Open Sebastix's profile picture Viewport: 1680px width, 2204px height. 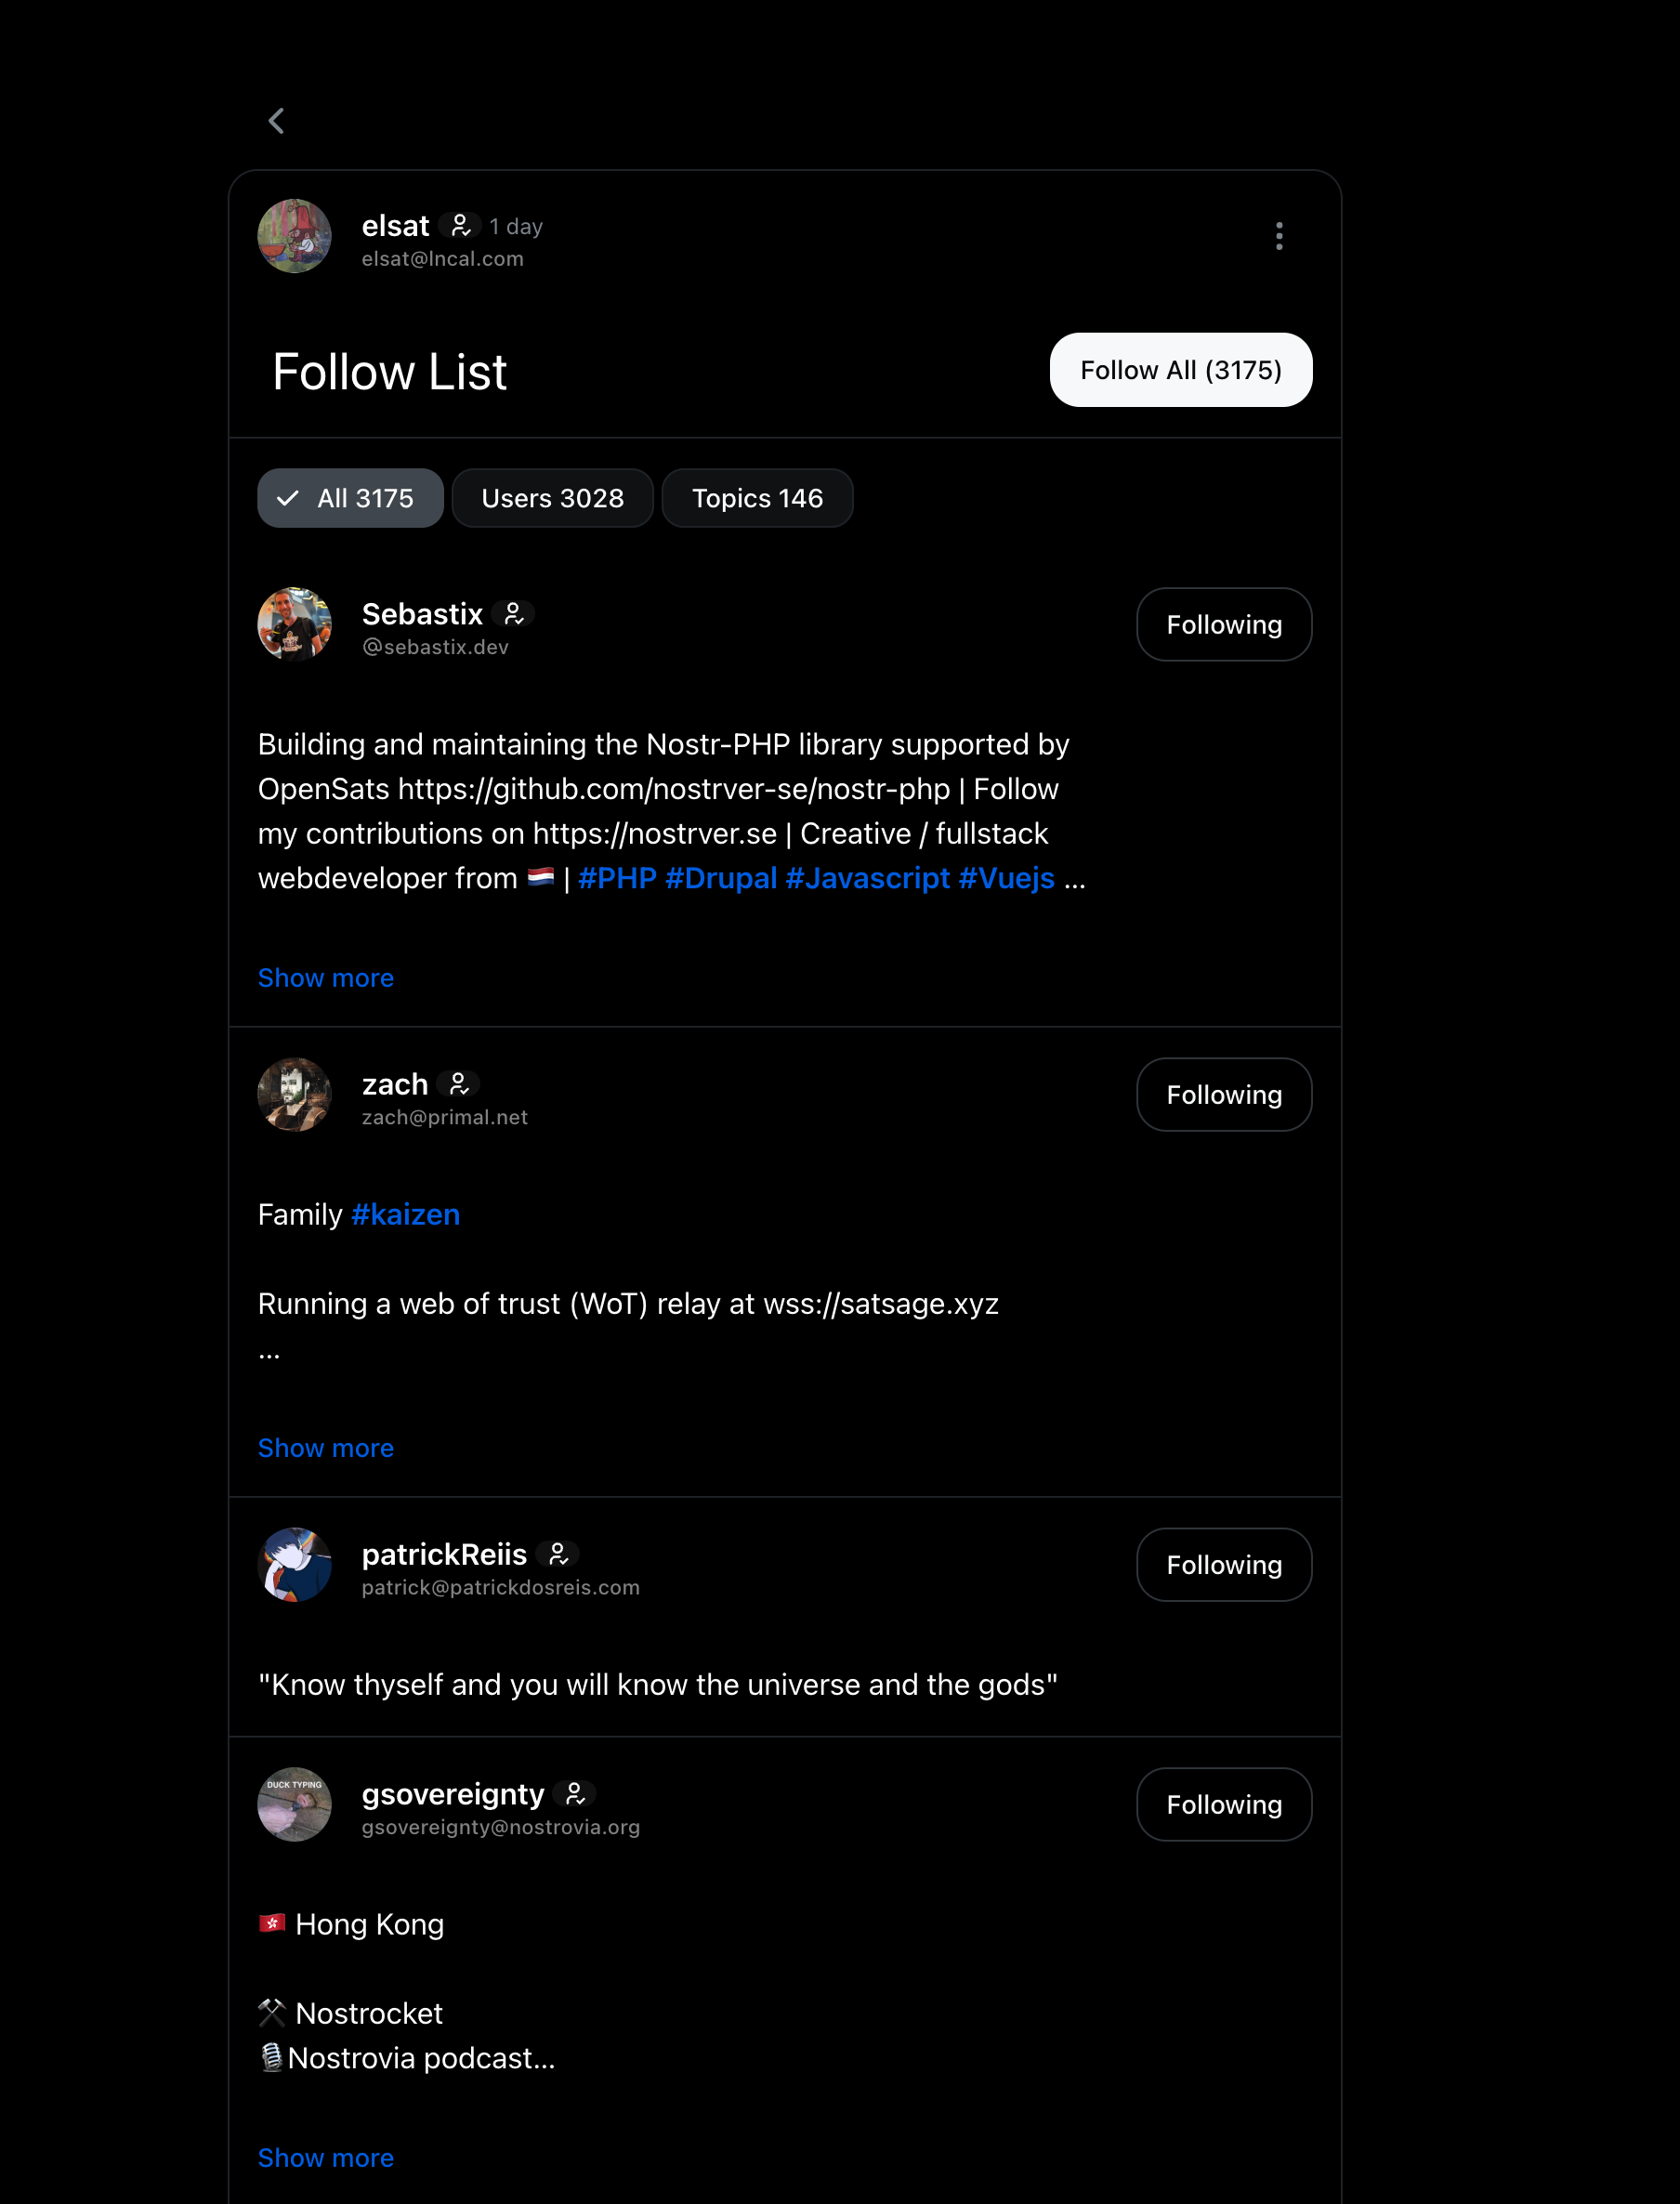294,624
